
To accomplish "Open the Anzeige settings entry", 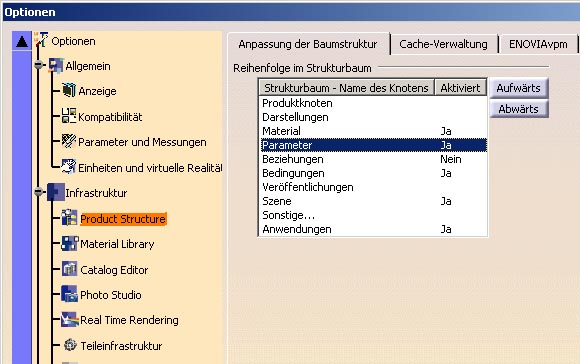I will click(x=97, y=91).
